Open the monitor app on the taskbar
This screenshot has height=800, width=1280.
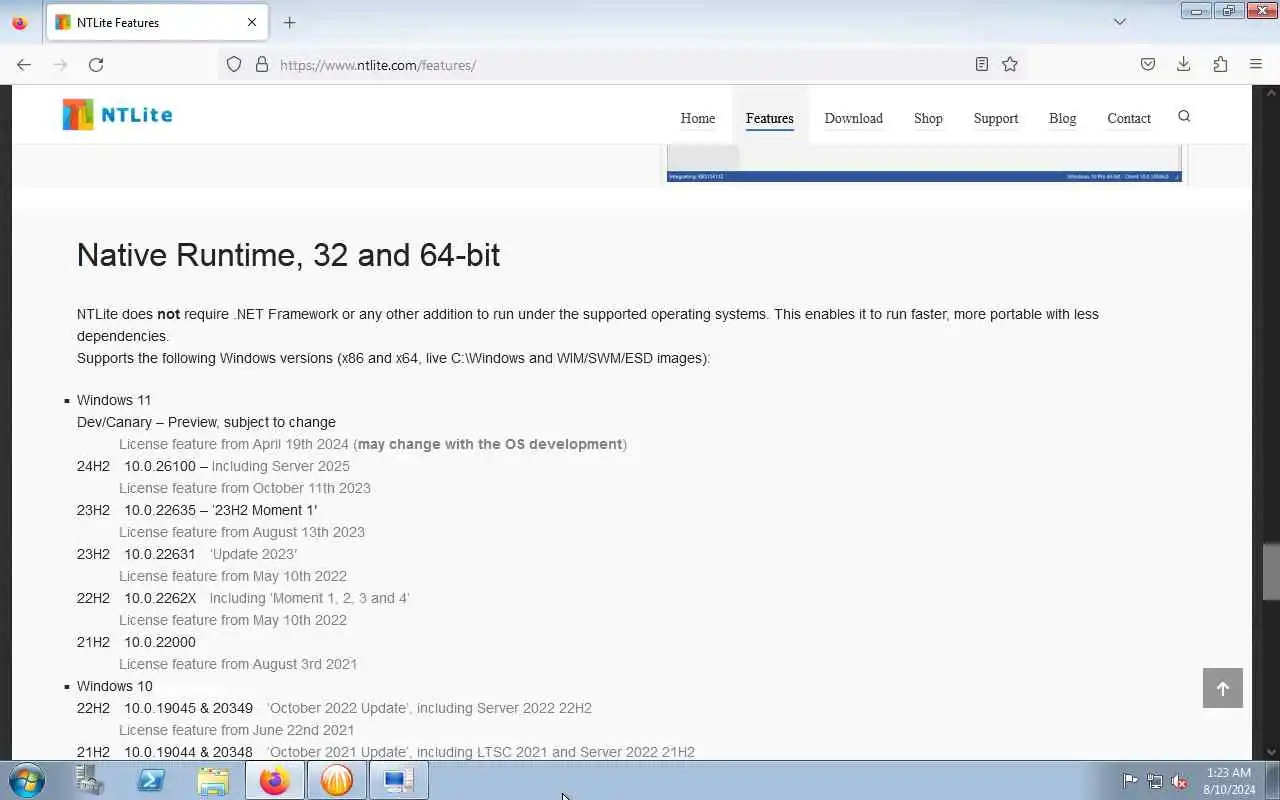pyautogui.click(x=399, y=780)
